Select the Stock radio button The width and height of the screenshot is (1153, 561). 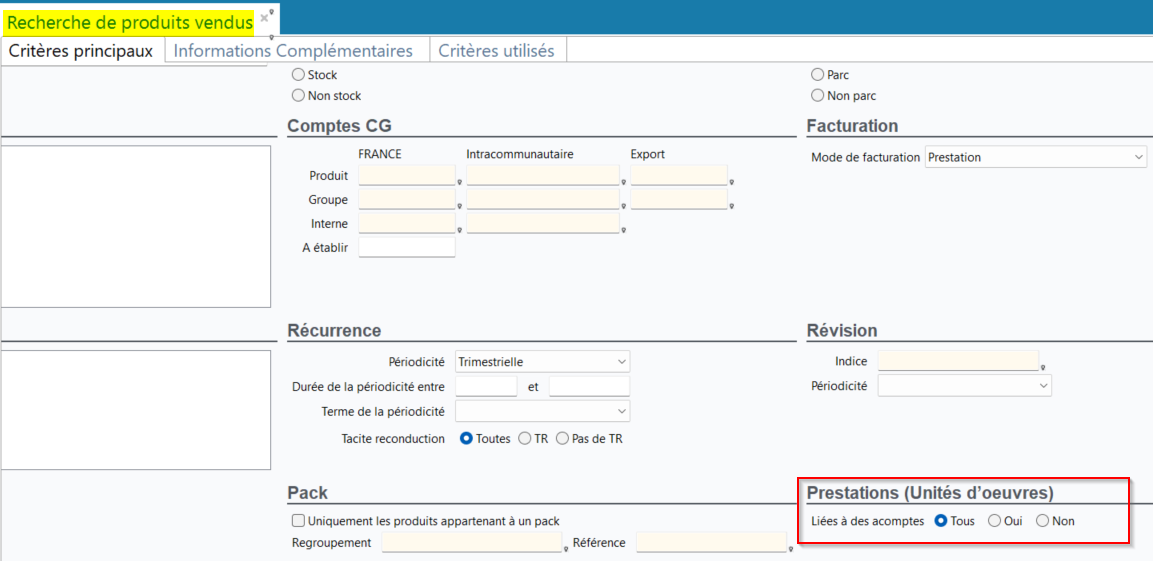pos(299,75)
